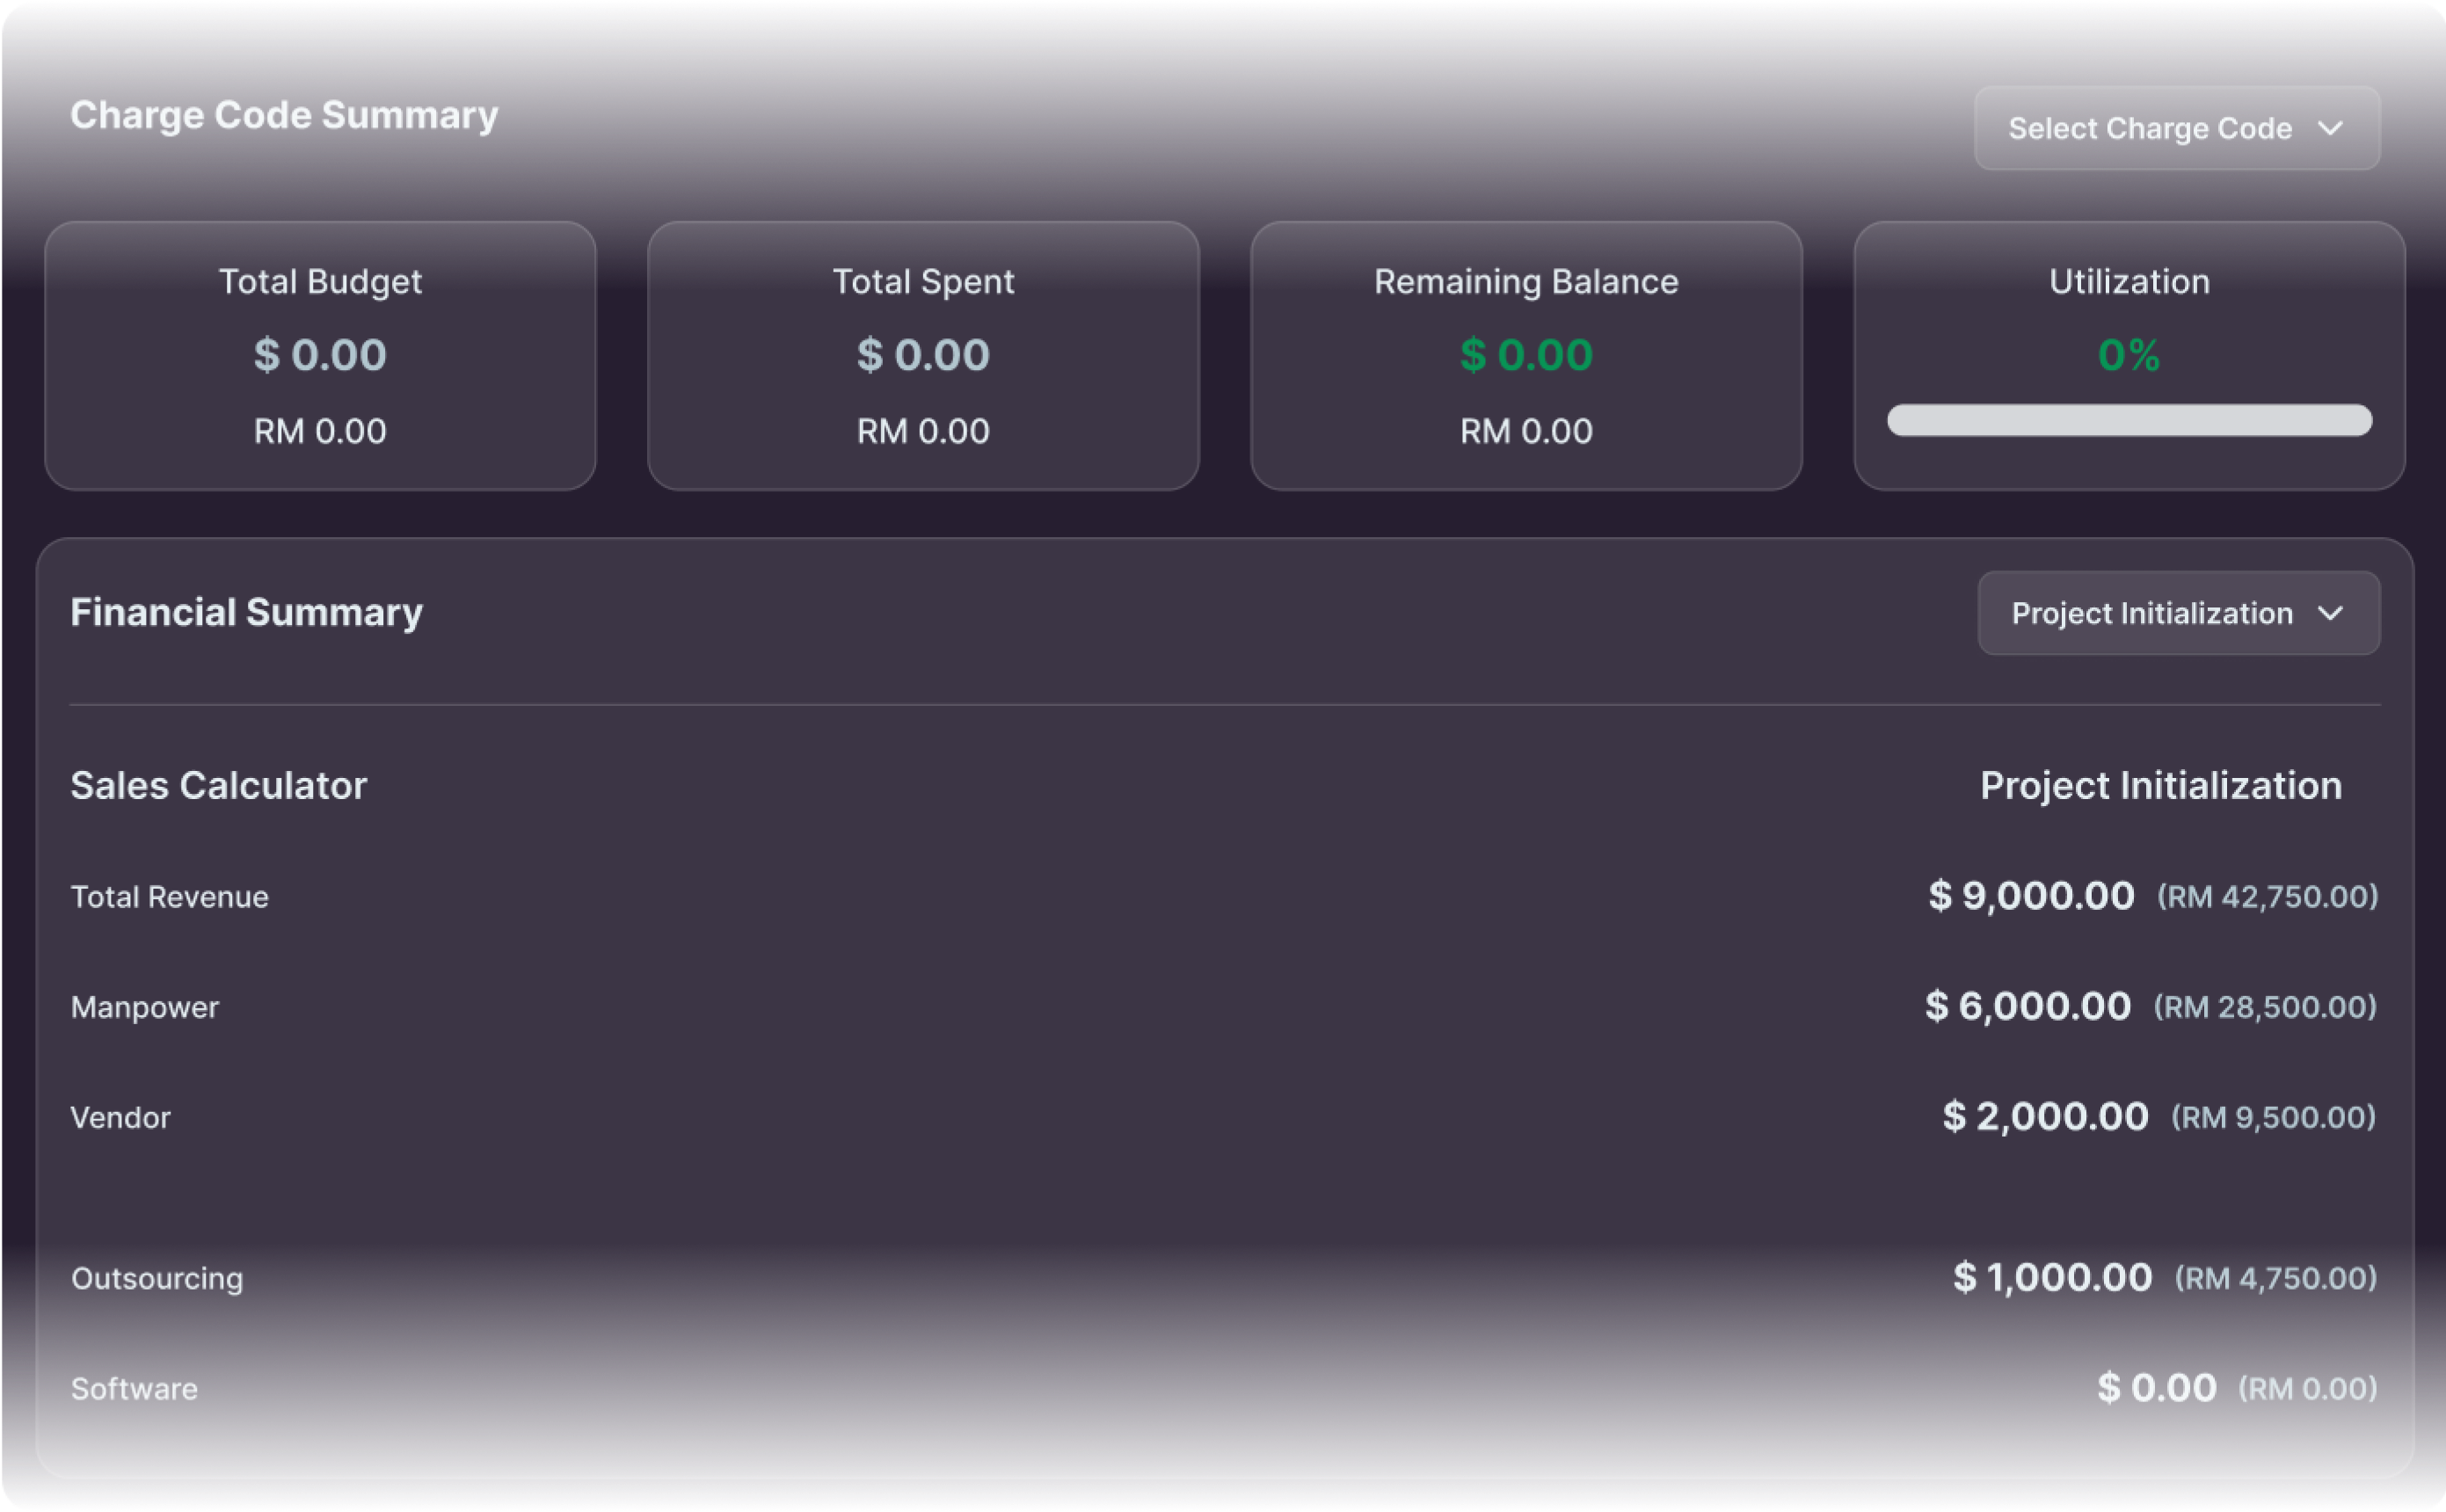Click chevron arrow beside Select Charge Code
2446x1512 pixels.
[2330, 129]
